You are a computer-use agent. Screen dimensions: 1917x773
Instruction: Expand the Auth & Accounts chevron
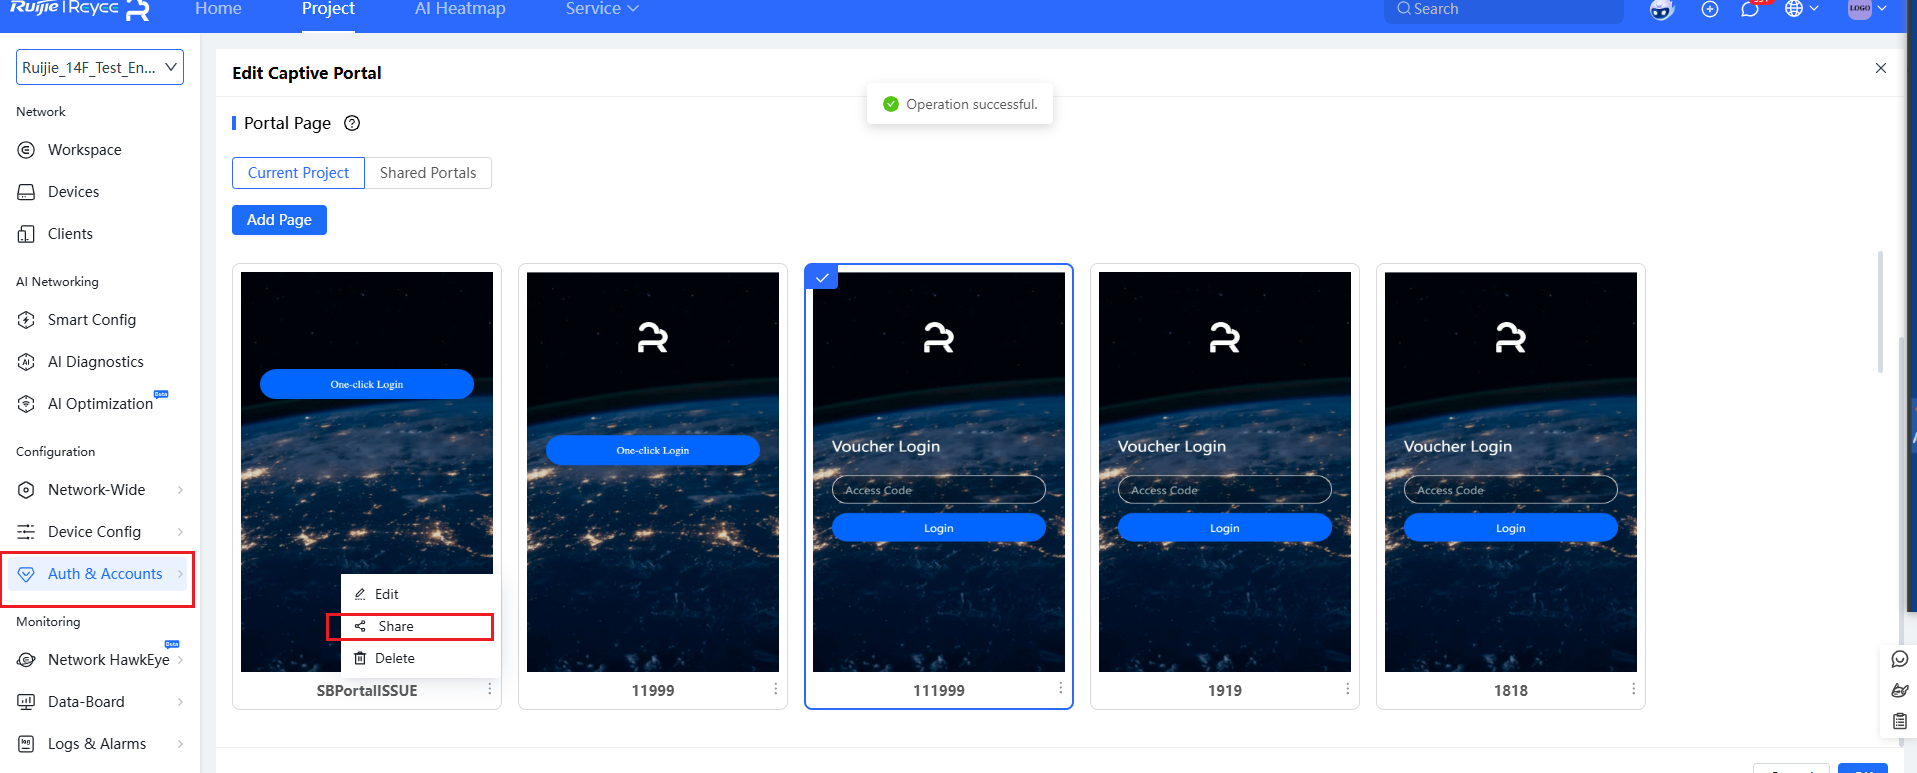coord(180,574)
